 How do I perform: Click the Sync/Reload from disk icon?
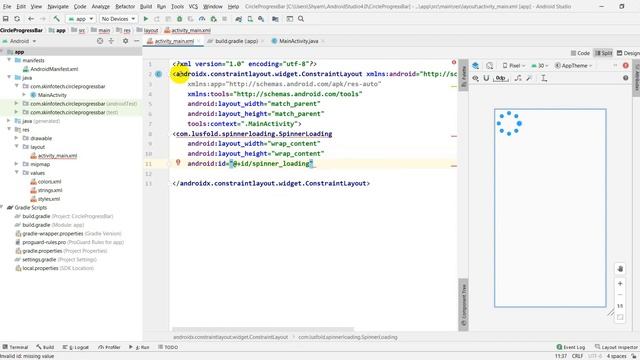(x=17, y=19)
